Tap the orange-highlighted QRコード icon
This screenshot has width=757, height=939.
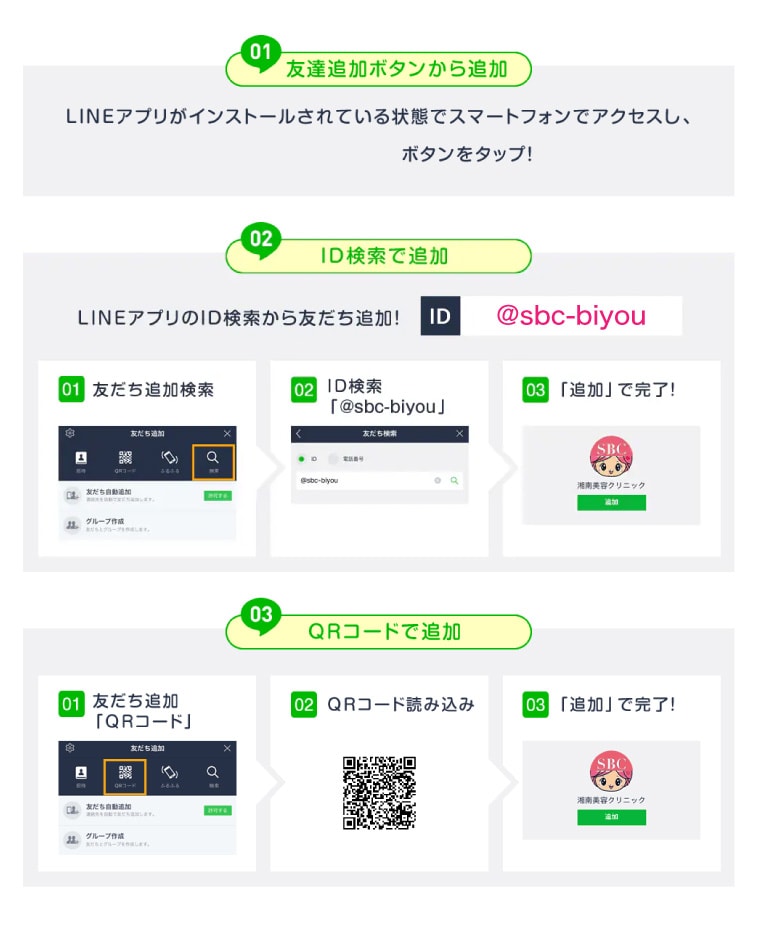[125, 777]
